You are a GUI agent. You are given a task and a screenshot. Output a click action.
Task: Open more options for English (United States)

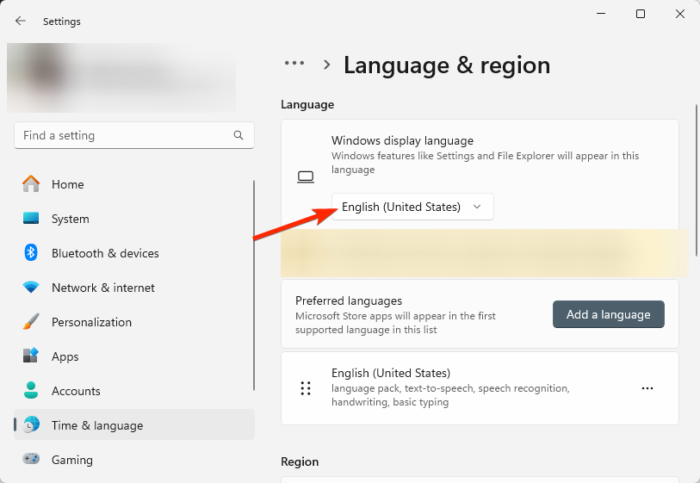pyautogui.click(x=647, y=388)
